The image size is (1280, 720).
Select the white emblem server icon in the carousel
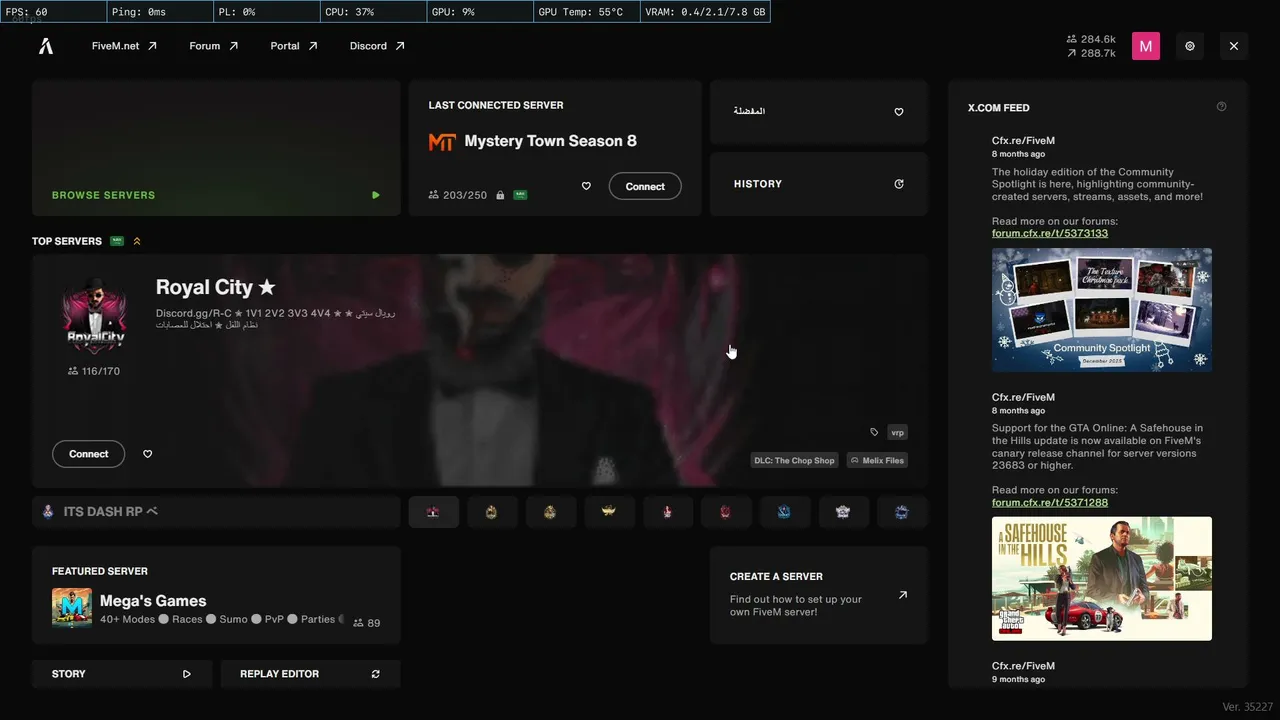(x=842, y=512)
